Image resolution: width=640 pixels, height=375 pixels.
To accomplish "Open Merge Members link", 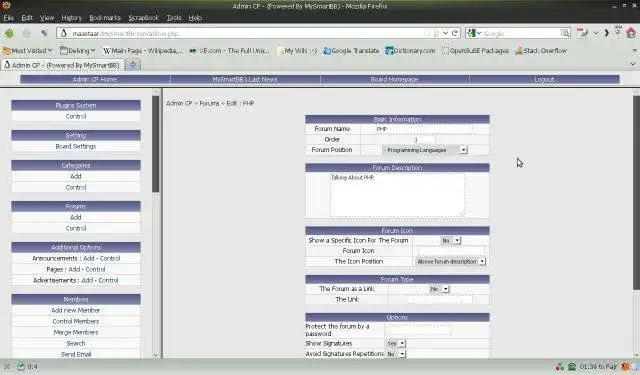I will 76,332.
